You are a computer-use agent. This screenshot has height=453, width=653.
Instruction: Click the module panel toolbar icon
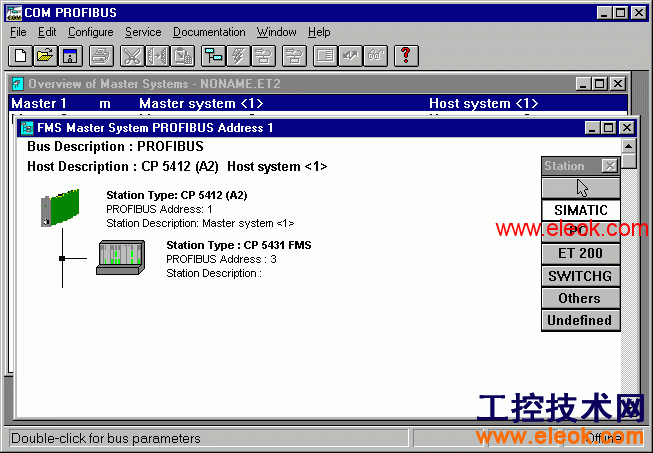325,56
